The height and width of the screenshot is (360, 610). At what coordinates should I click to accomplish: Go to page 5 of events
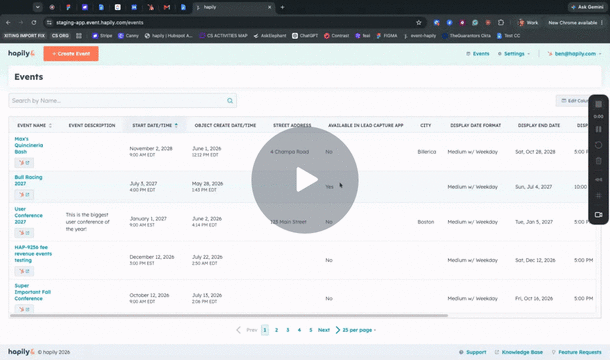click(310, 330)
